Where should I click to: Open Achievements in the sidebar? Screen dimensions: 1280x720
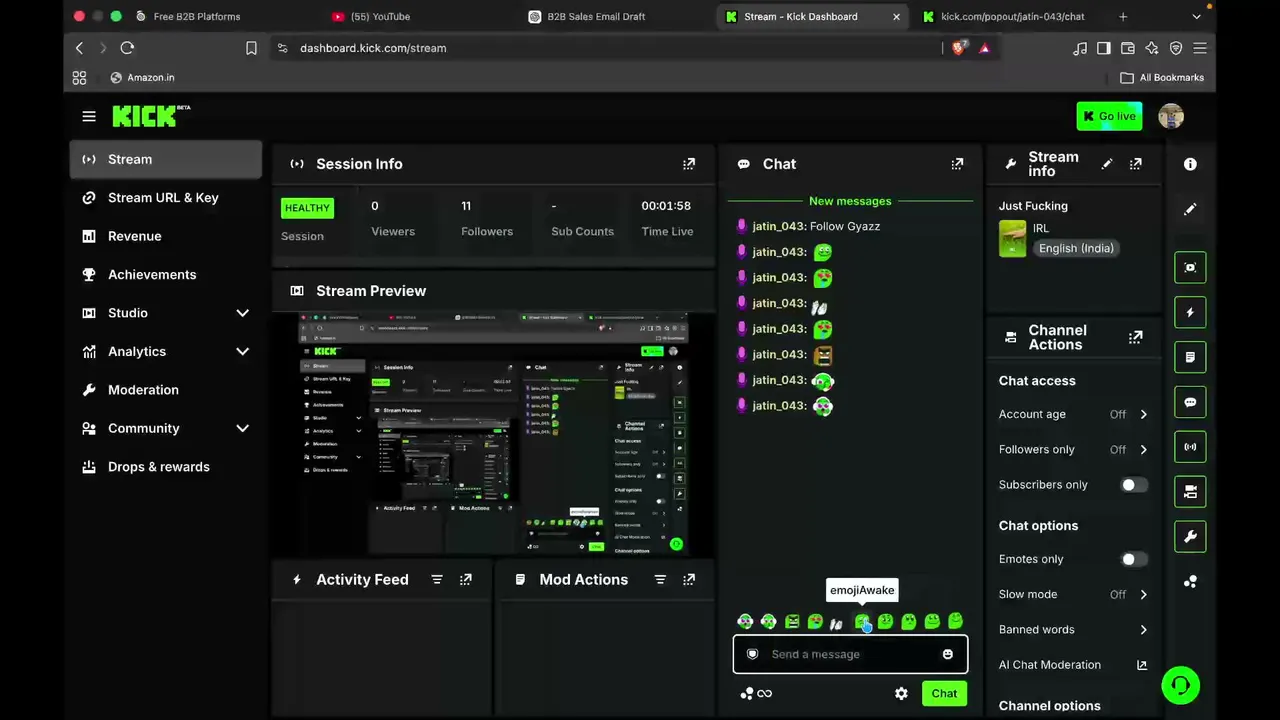tap(166, 275)
